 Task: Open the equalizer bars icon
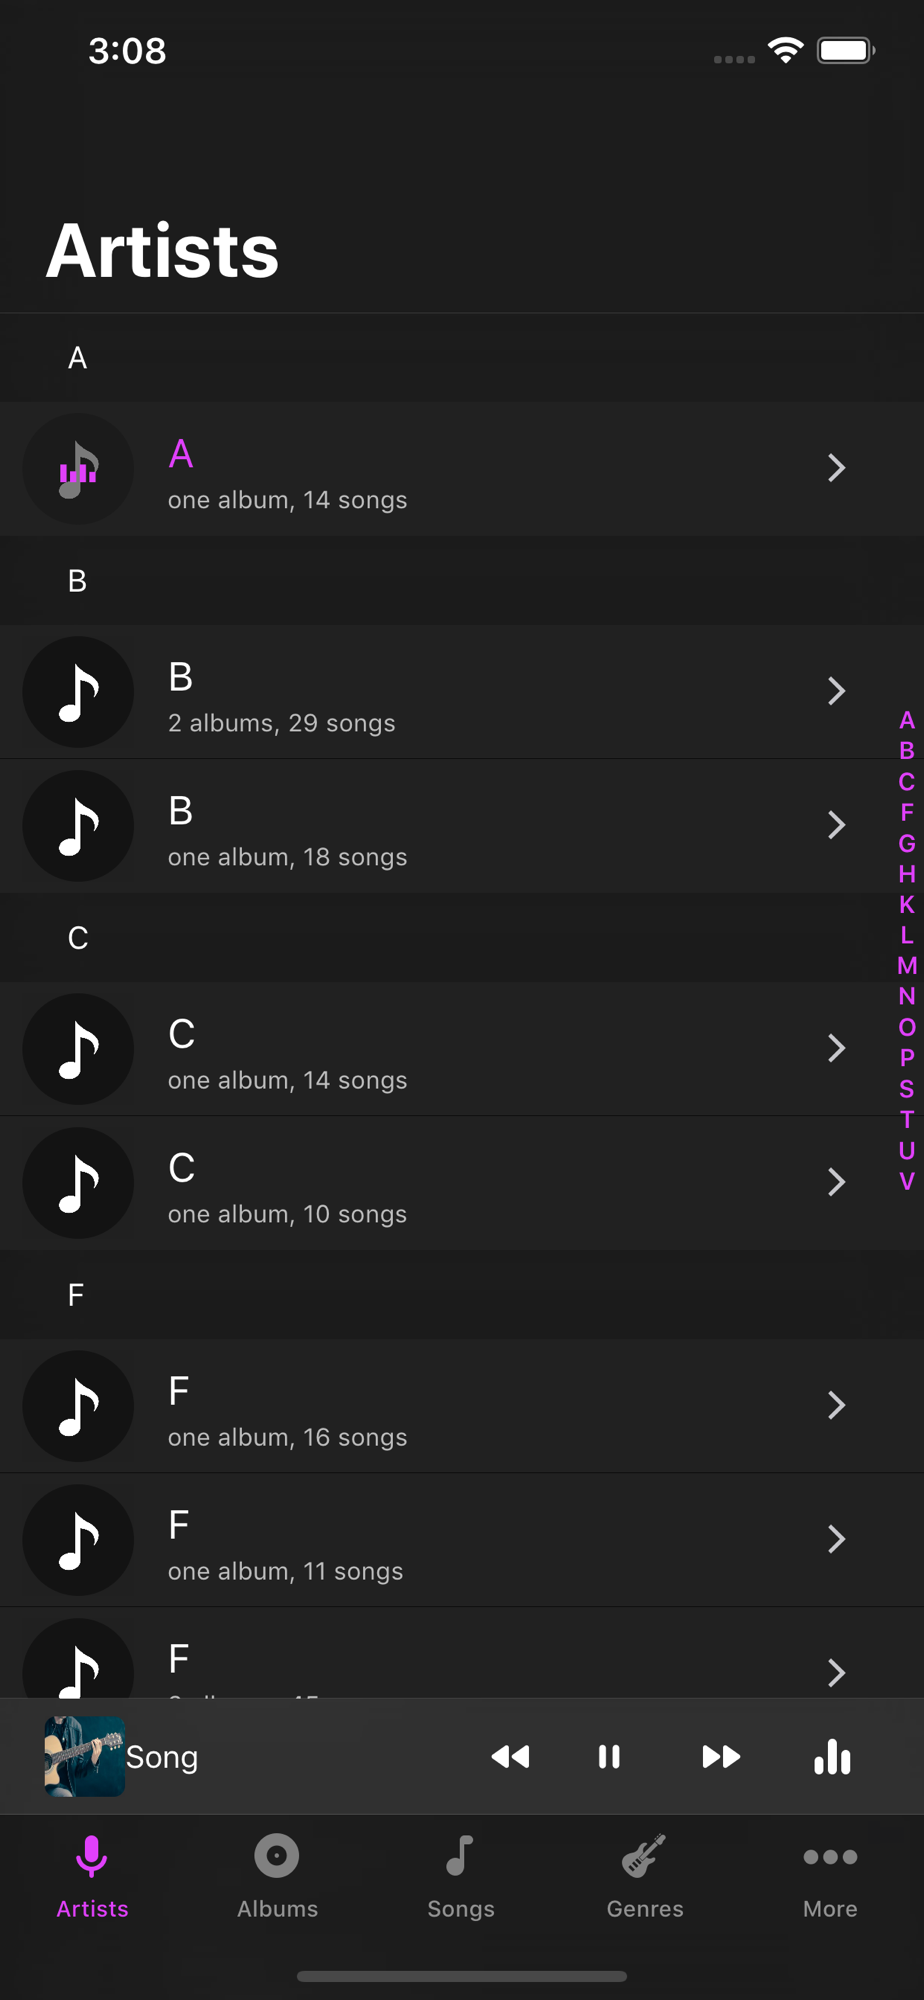point(832,1757)
